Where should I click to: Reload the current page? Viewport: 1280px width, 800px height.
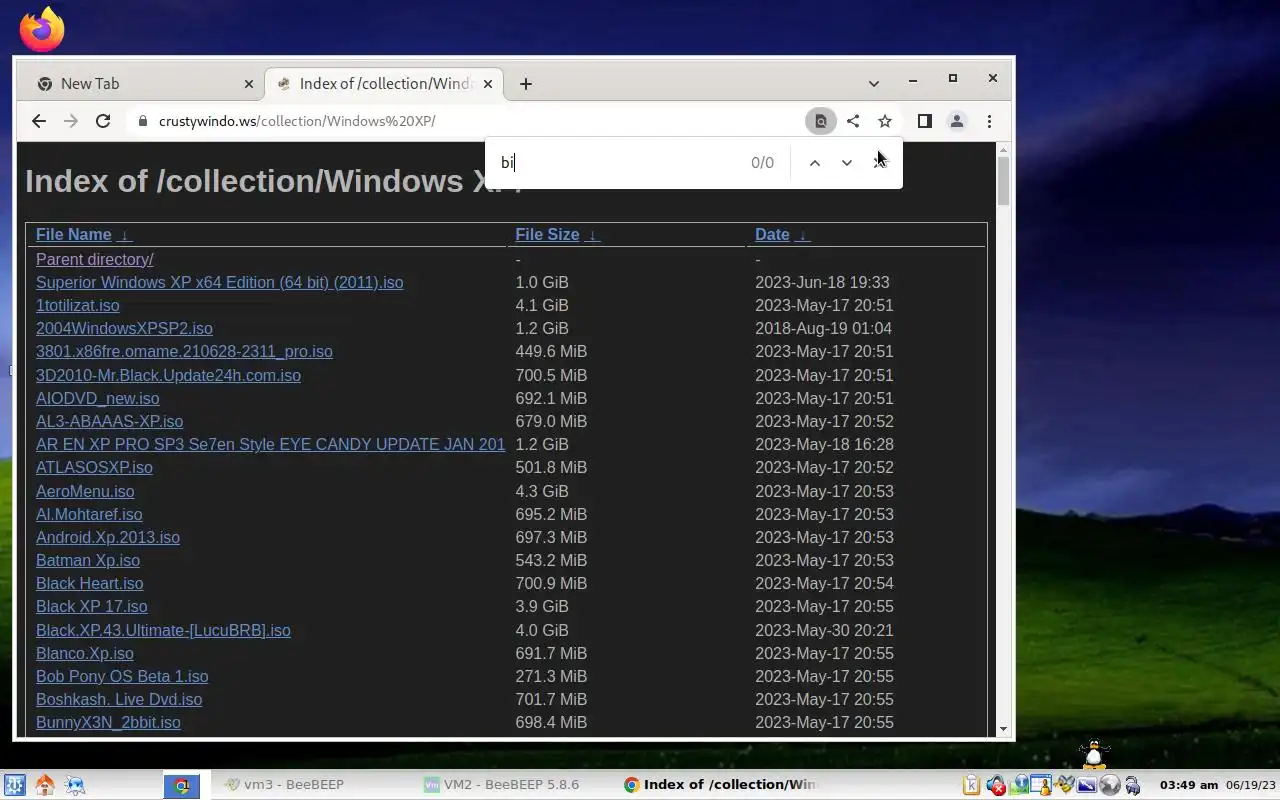click(103, 121)
